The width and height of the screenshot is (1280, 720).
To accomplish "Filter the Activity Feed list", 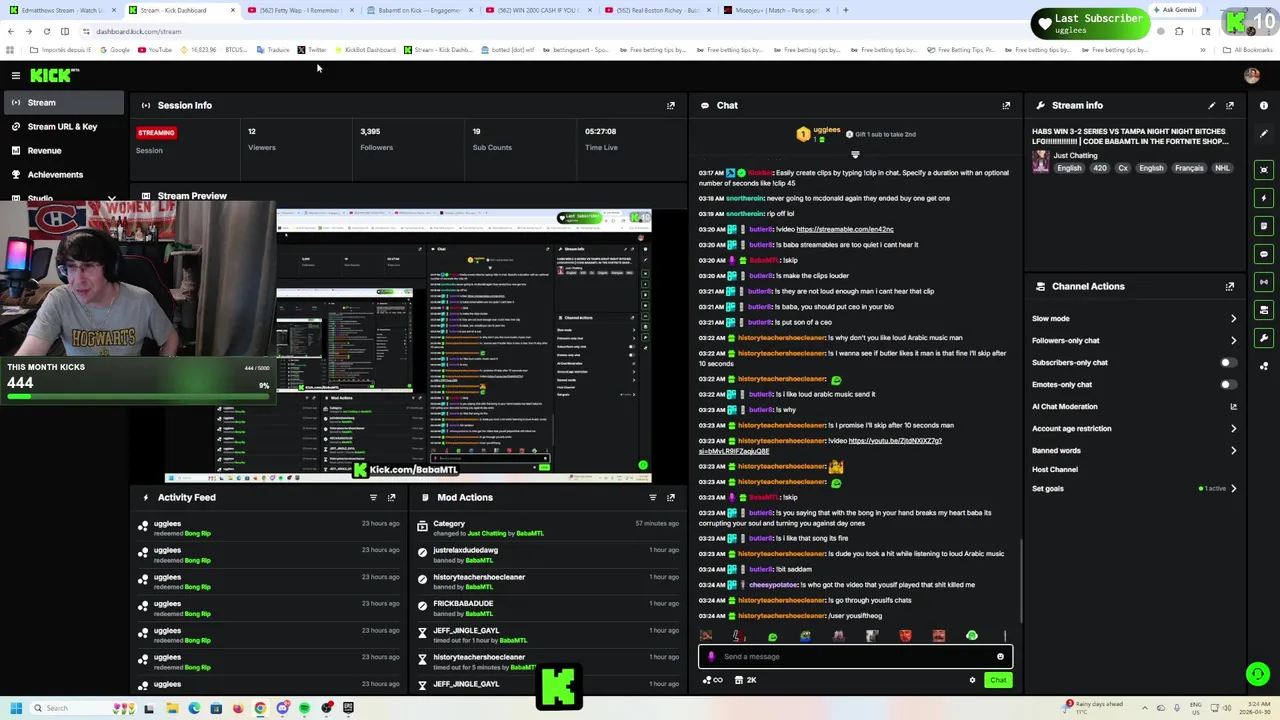I will [x=373, y=497].
